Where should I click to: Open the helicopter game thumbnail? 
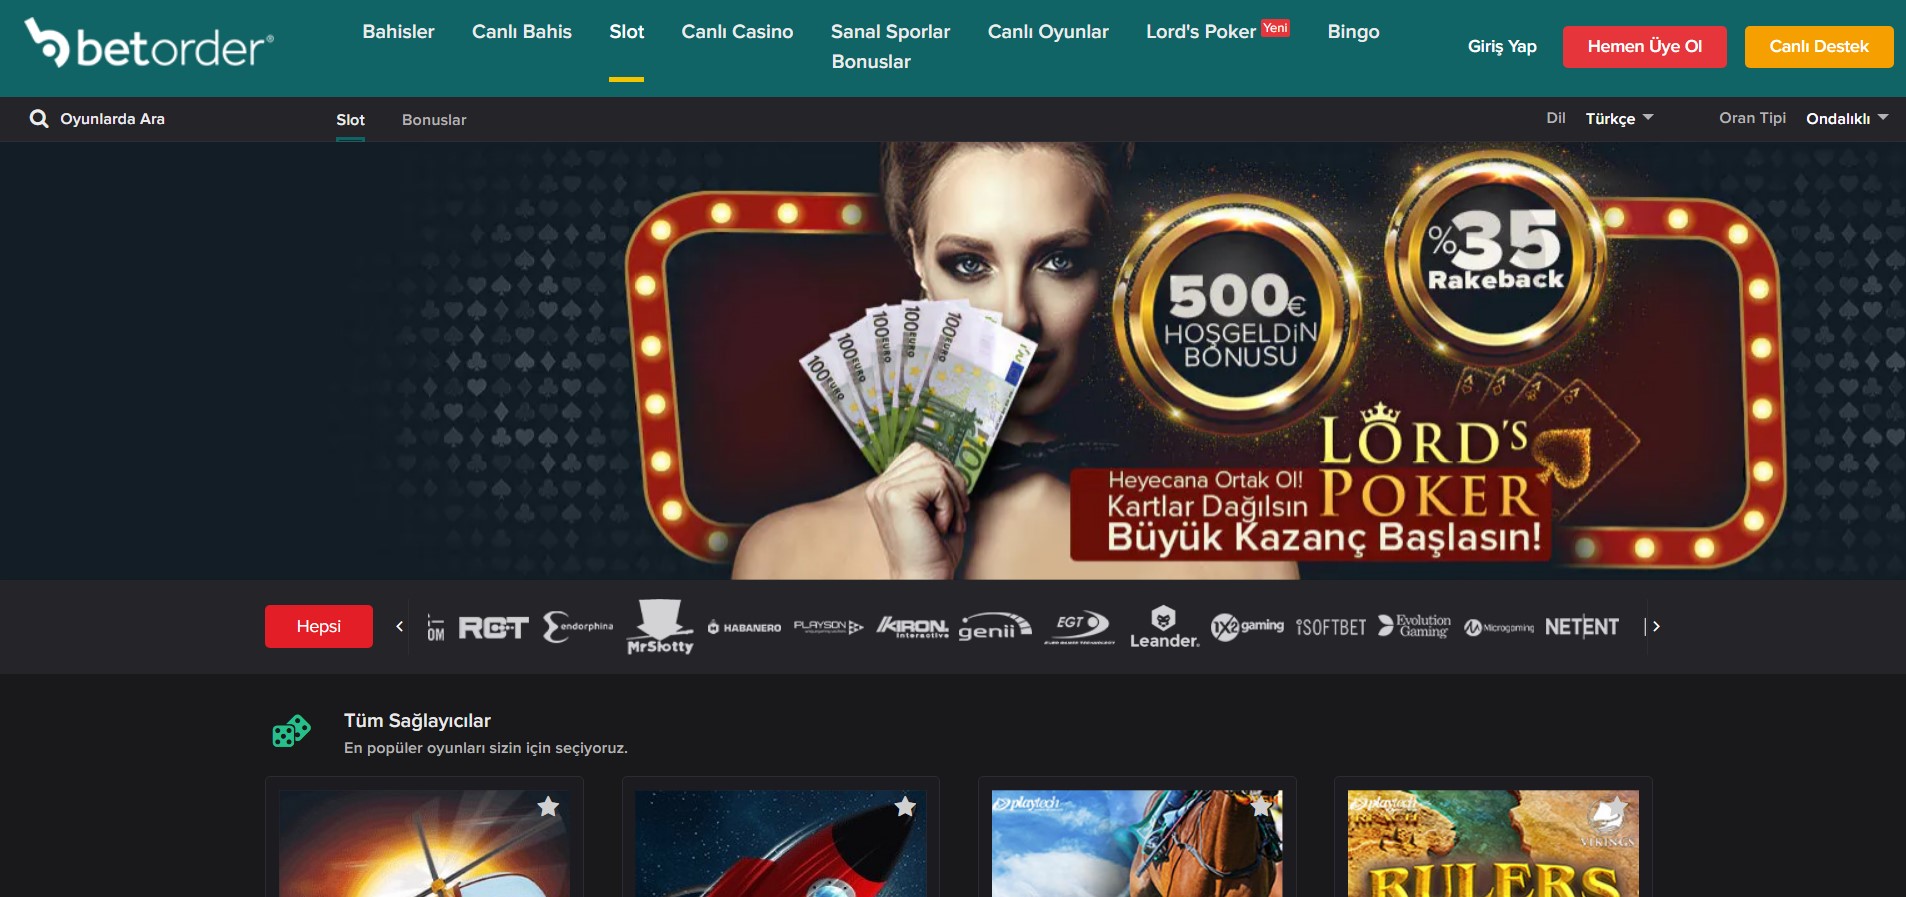(x=424, y=843)
